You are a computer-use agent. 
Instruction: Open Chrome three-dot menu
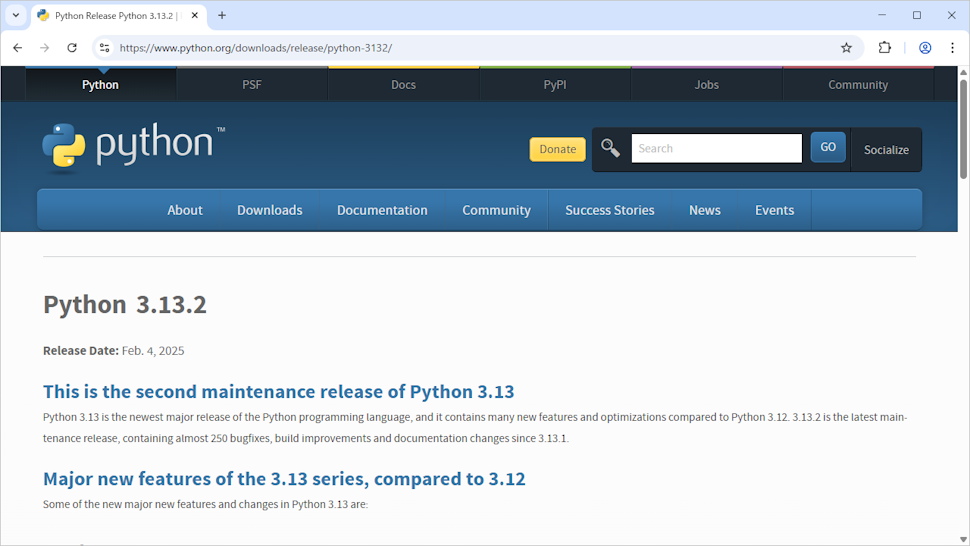[x=952, y=48]
